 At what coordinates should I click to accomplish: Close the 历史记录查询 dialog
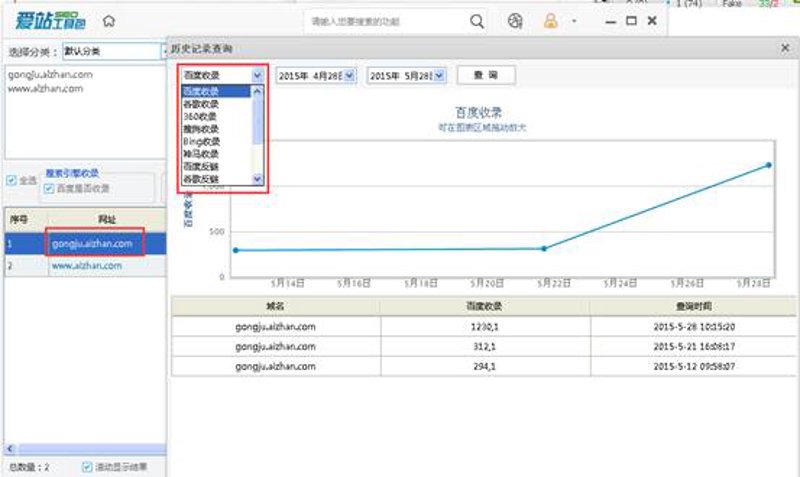[x=785, y=48]
